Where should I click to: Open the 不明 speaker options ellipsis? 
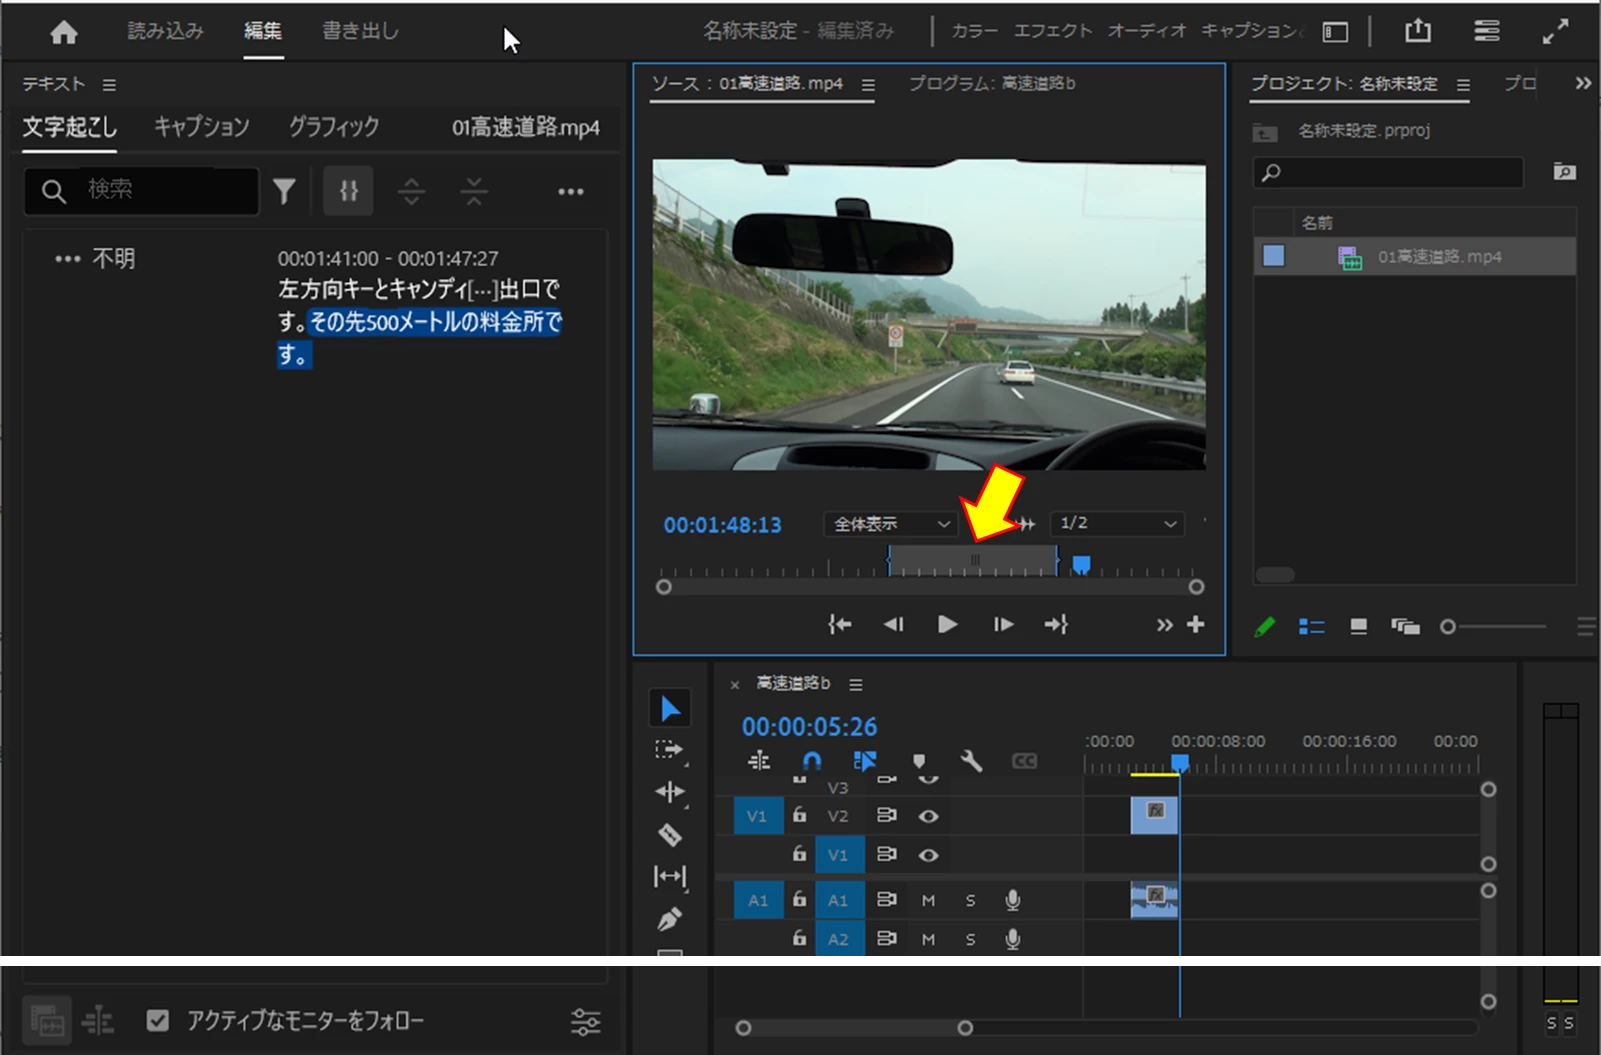[x=67, y=259]
